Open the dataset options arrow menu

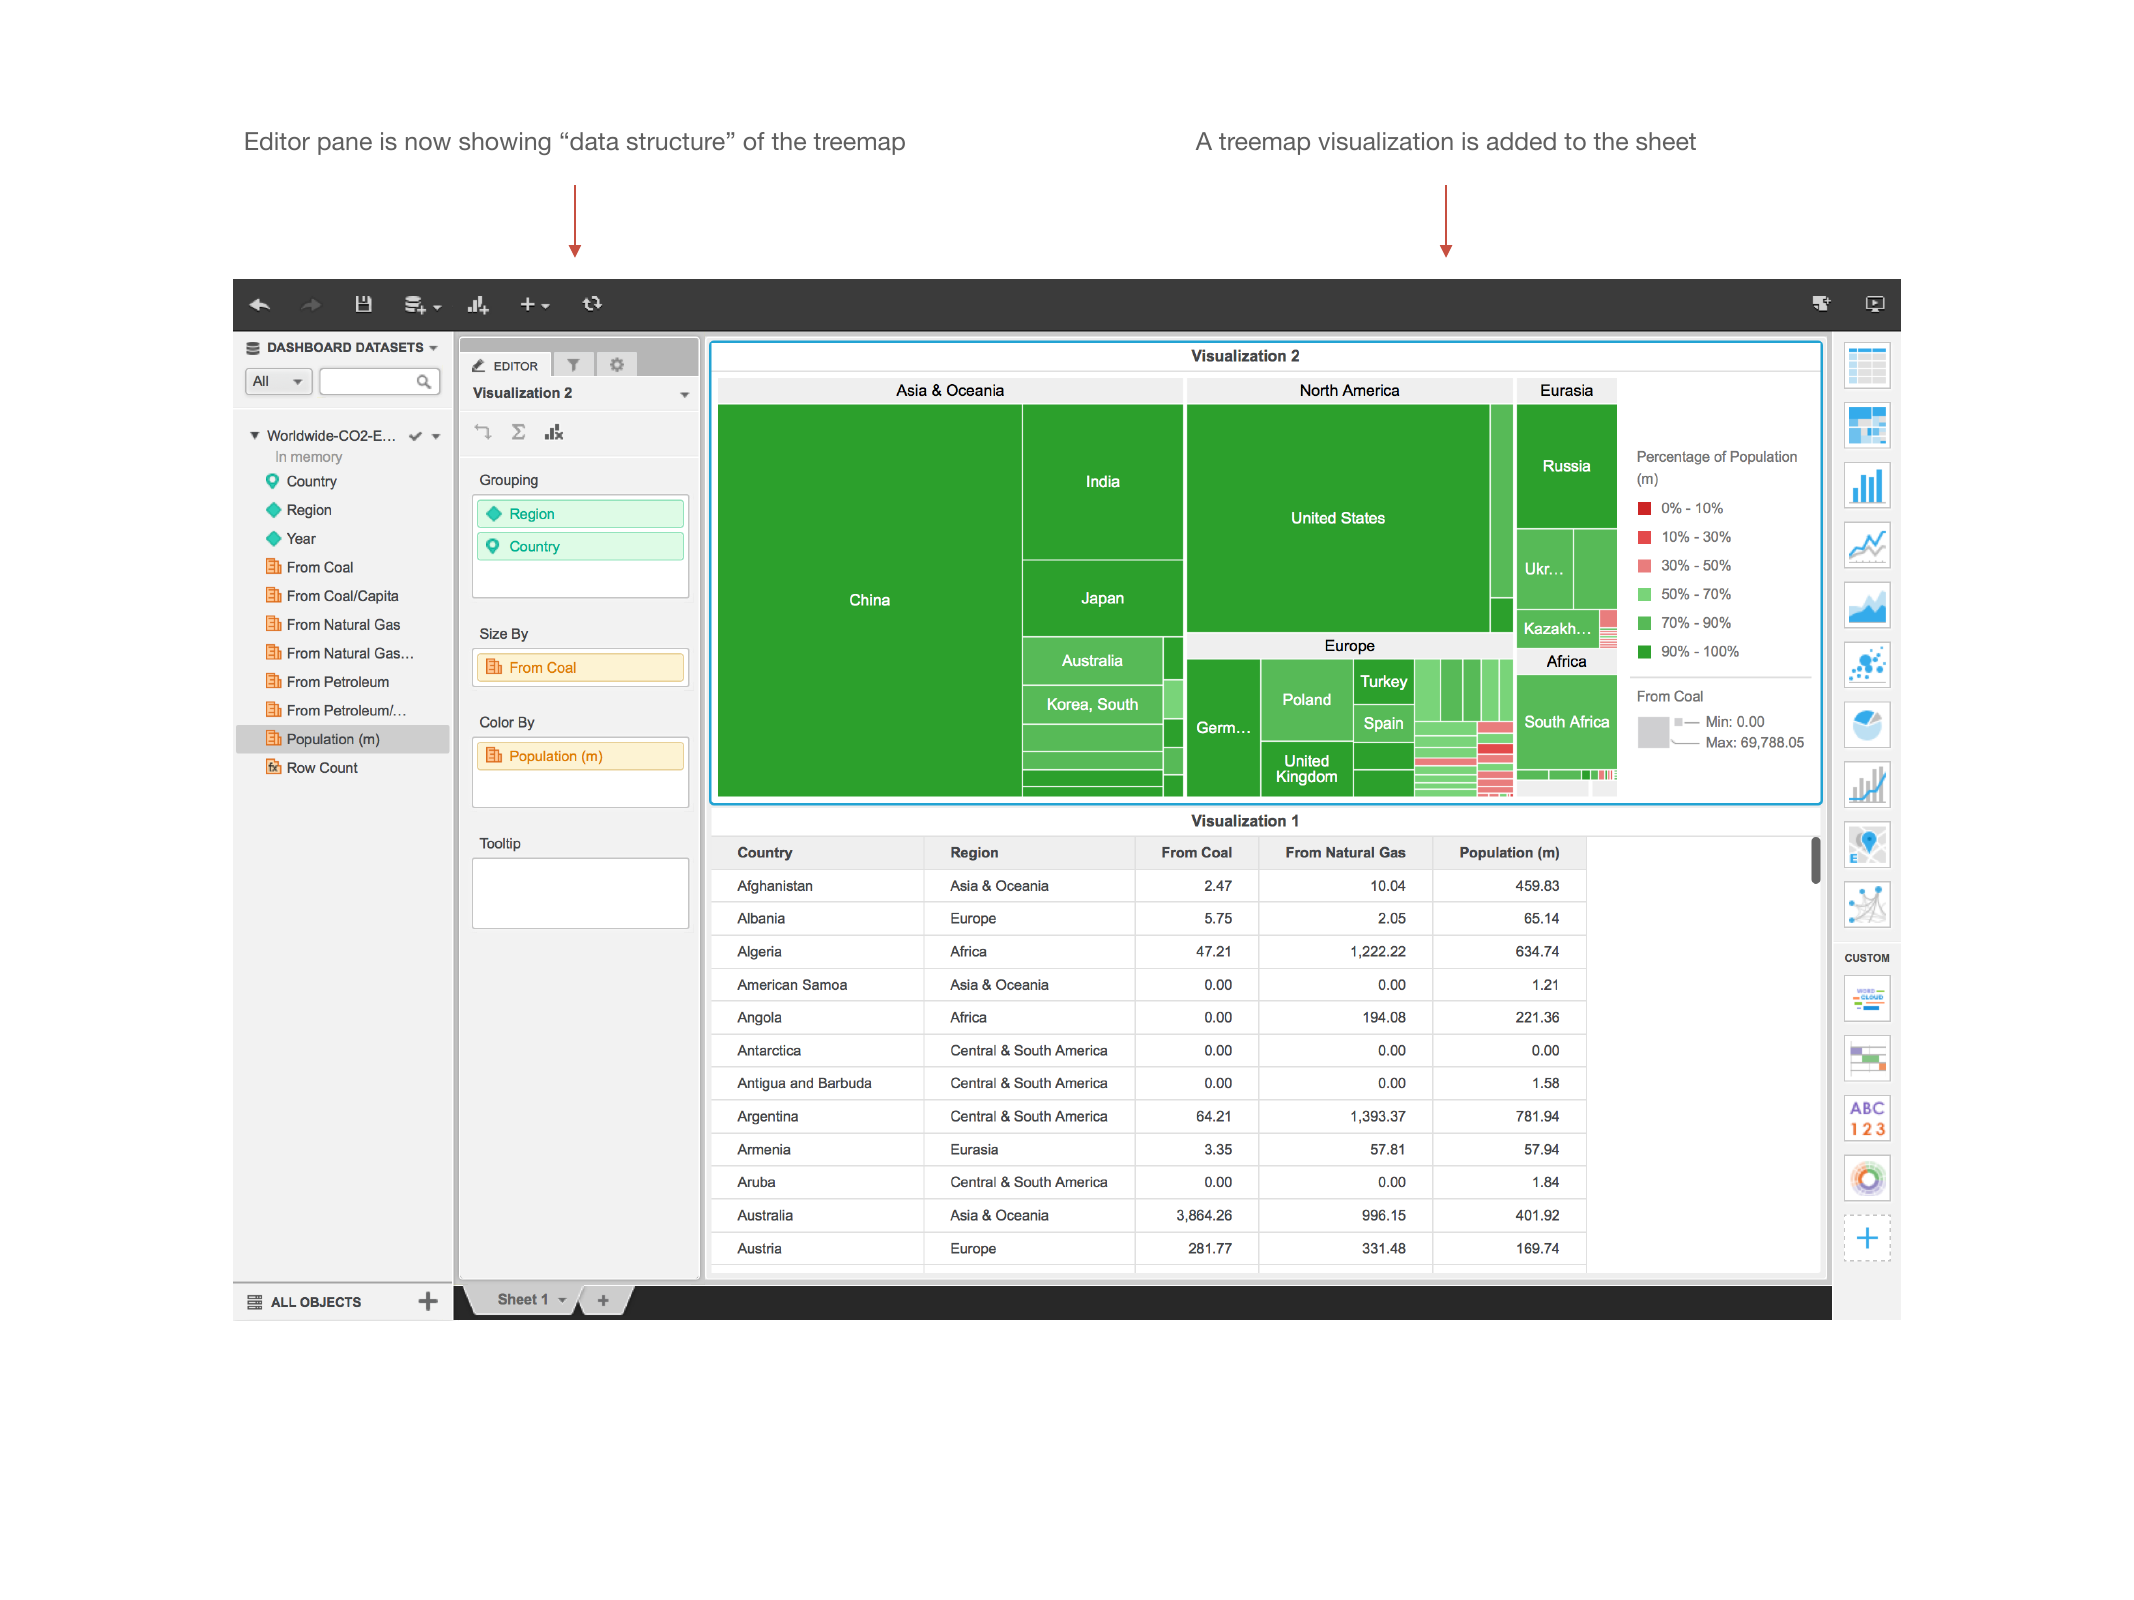[436, 436]
